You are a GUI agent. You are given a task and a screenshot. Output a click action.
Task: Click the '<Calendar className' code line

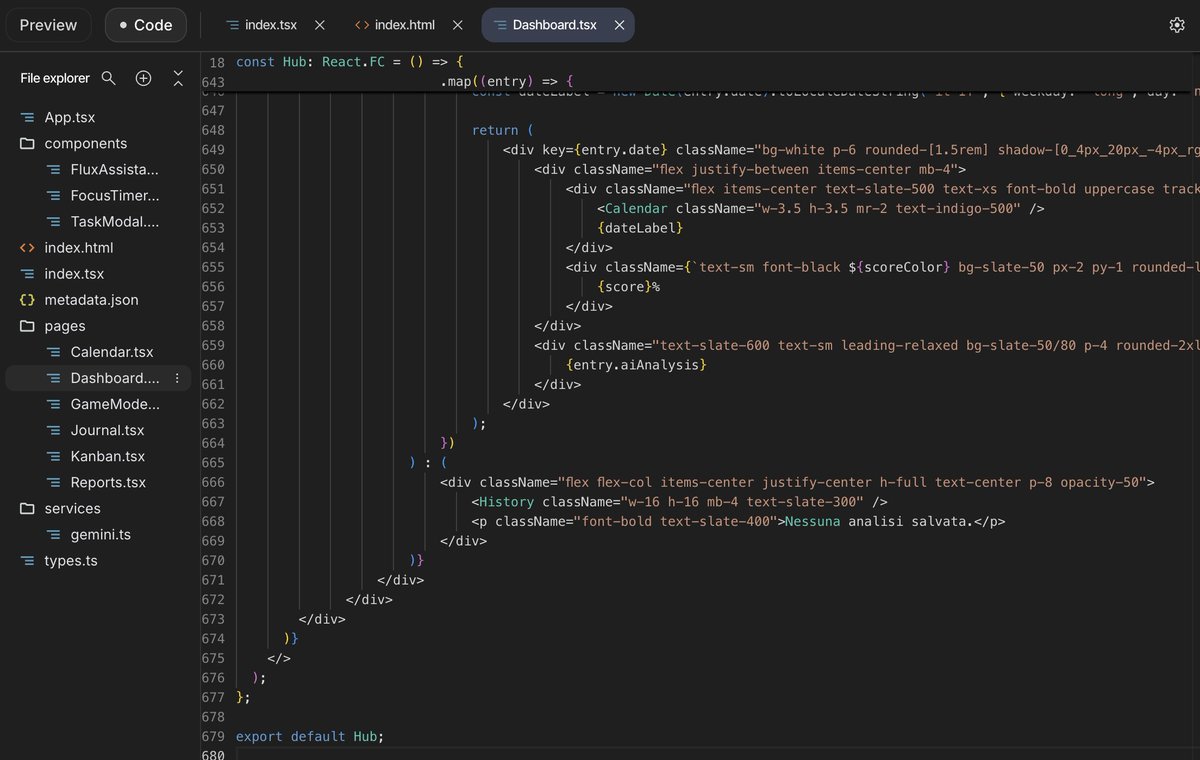coord(821,209)
